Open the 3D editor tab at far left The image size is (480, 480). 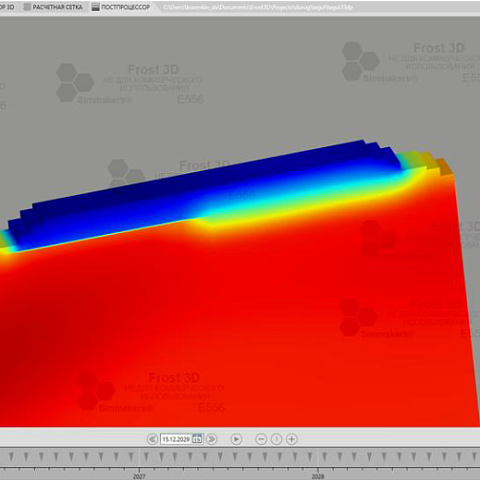7,7
